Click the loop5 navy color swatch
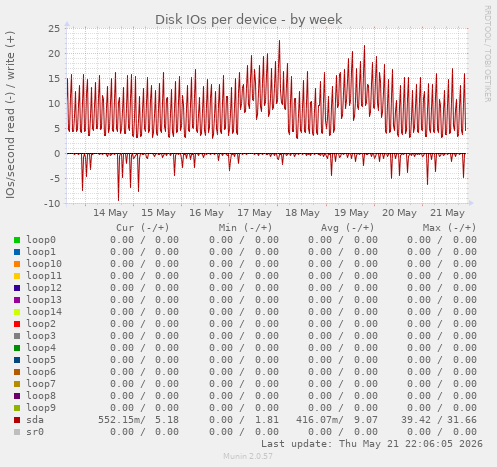 click(x=17, y=360)
